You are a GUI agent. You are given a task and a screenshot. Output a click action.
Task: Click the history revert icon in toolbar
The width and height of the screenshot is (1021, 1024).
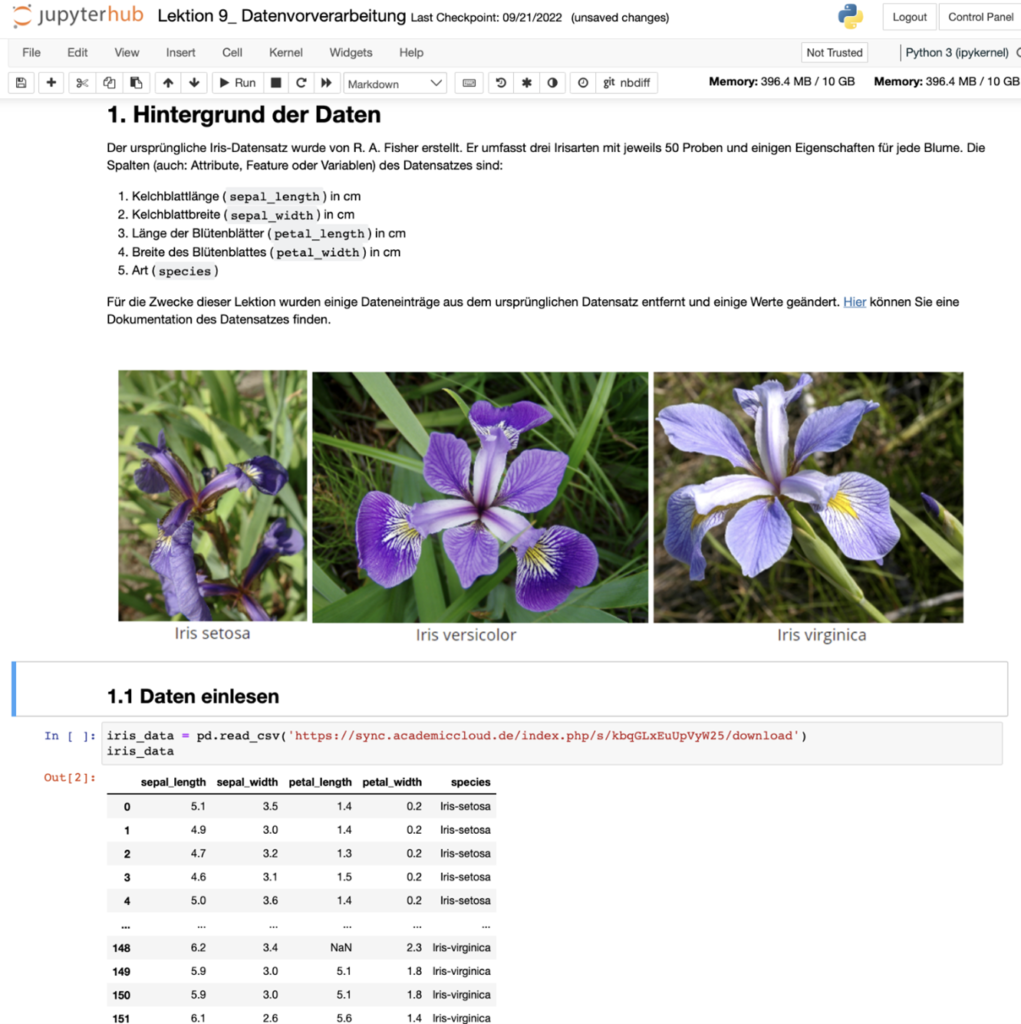[x=501, y=83]
